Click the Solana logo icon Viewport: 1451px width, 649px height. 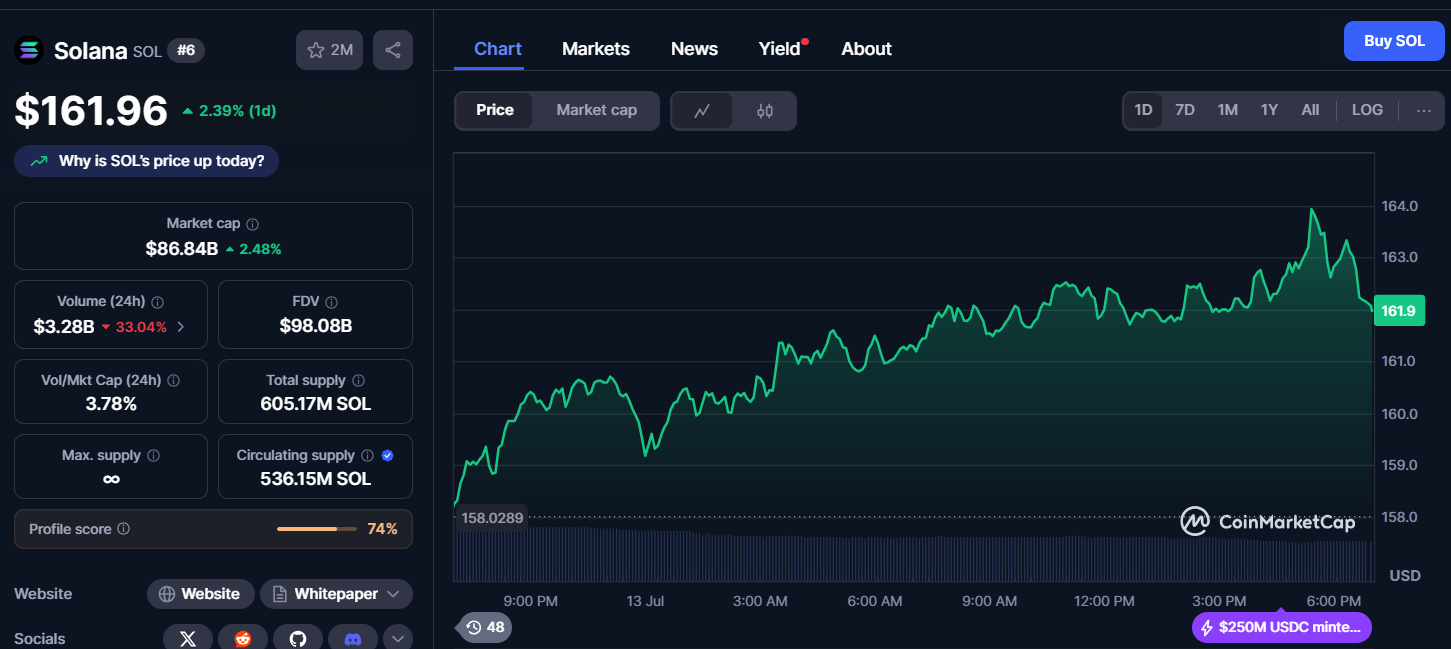pyautogui.click(x=28, y=50)
